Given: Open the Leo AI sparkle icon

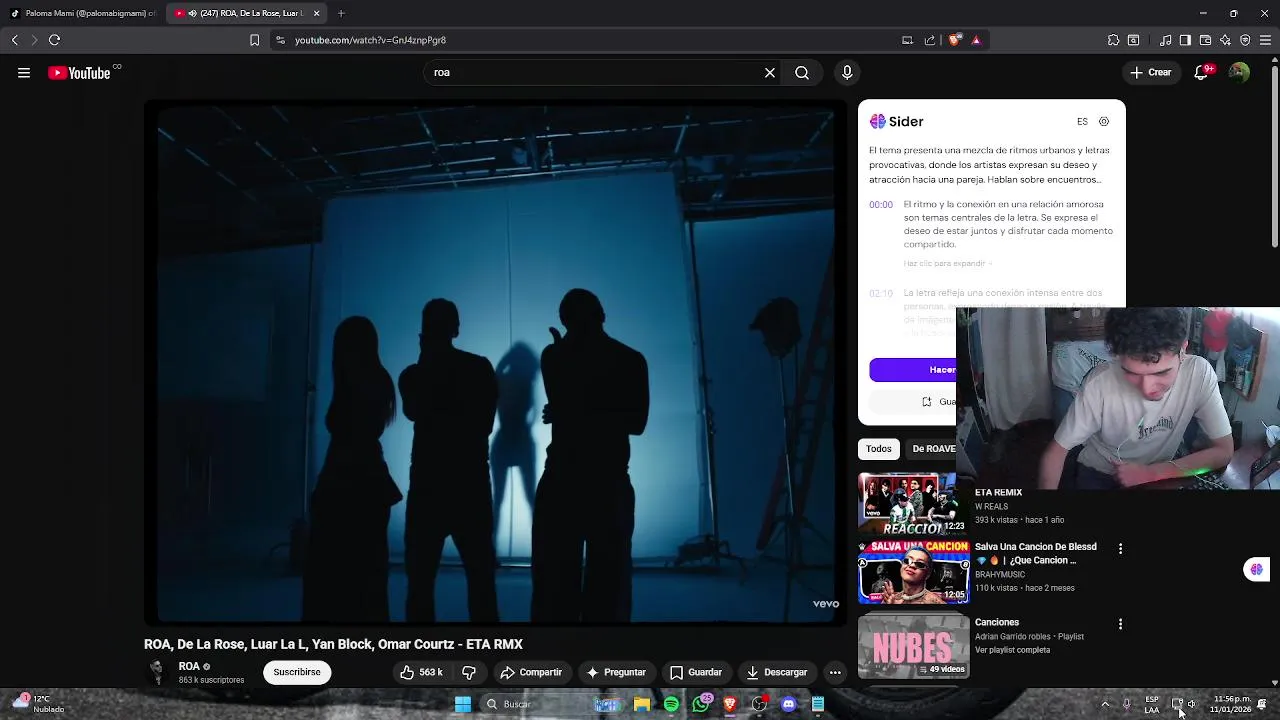Looking at the screenshot, I should (1225, 40).
